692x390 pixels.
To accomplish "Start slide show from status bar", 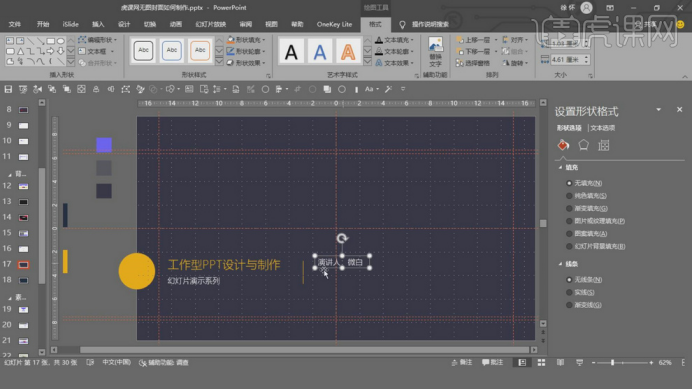I will tap(579, 363).
